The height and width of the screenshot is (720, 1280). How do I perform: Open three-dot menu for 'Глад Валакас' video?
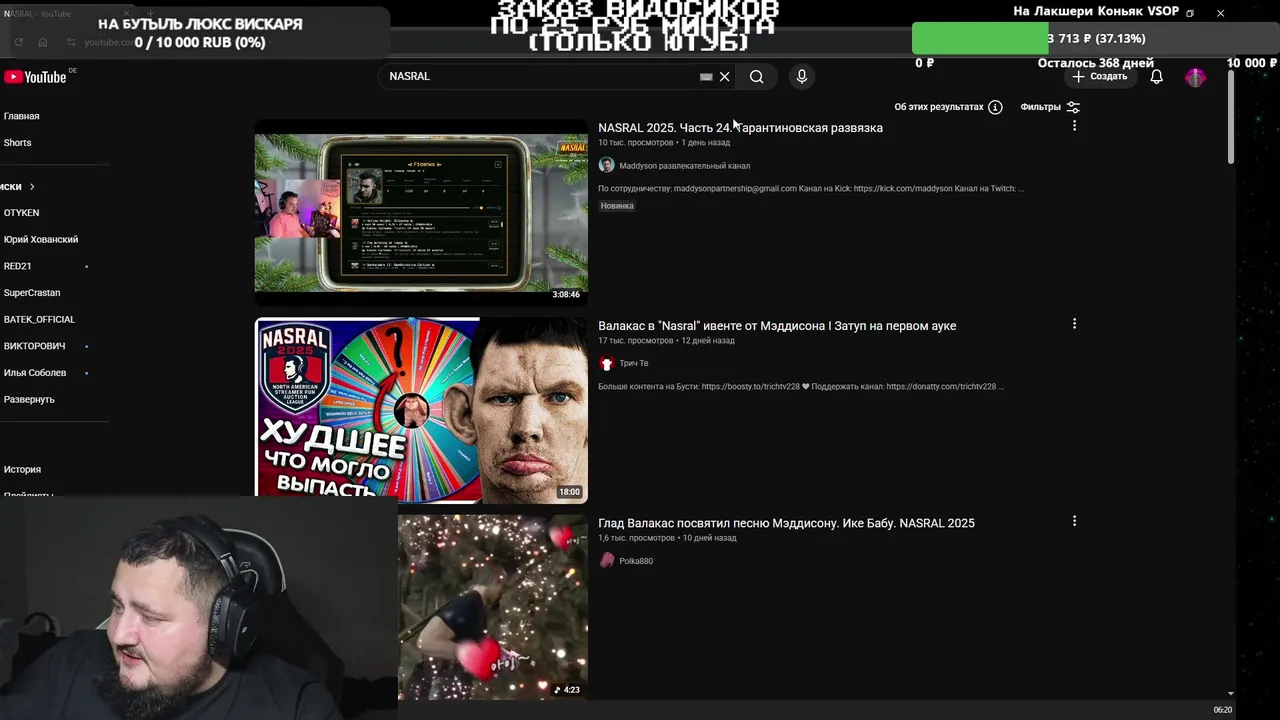pyautogui.click(x=1074, y=521)
